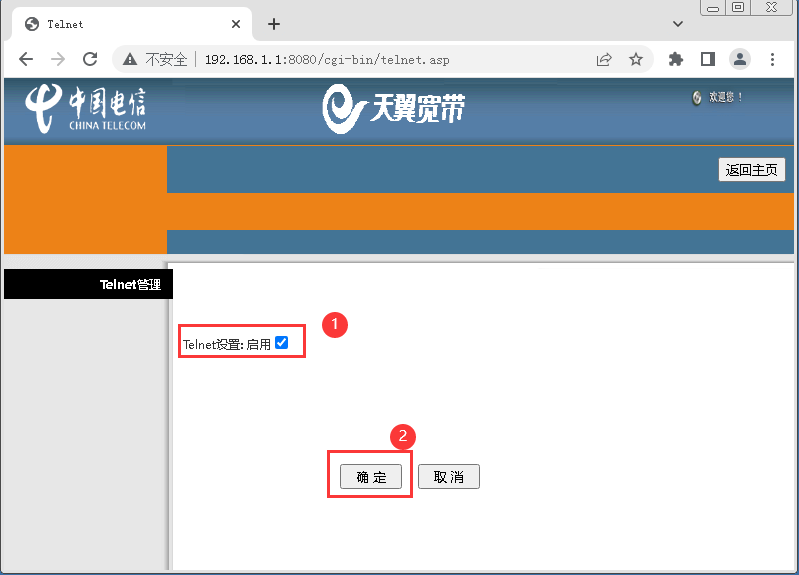The image size is (799, 575).
Task: Minimize the browser window
Action: (713, 8)
